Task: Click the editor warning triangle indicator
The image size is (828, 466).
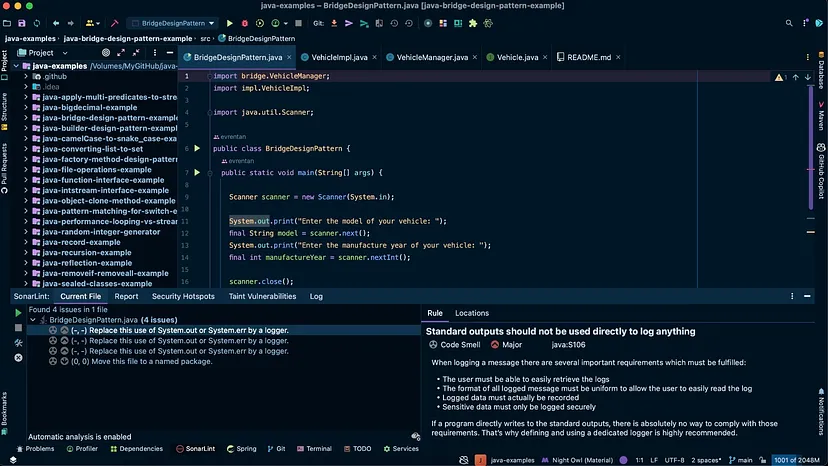Action: point(779,77)
